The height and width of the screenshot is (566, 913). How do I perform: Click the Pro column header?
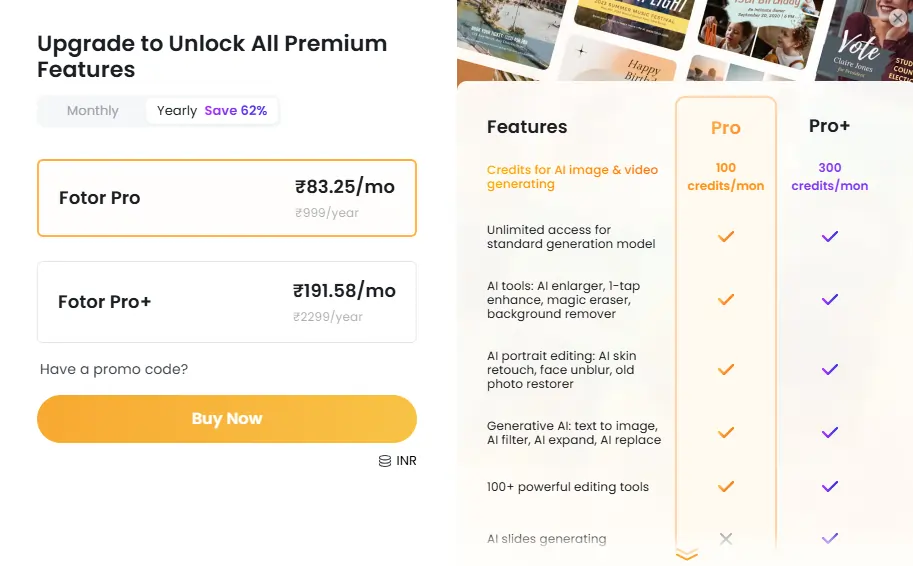click(726, 128)
